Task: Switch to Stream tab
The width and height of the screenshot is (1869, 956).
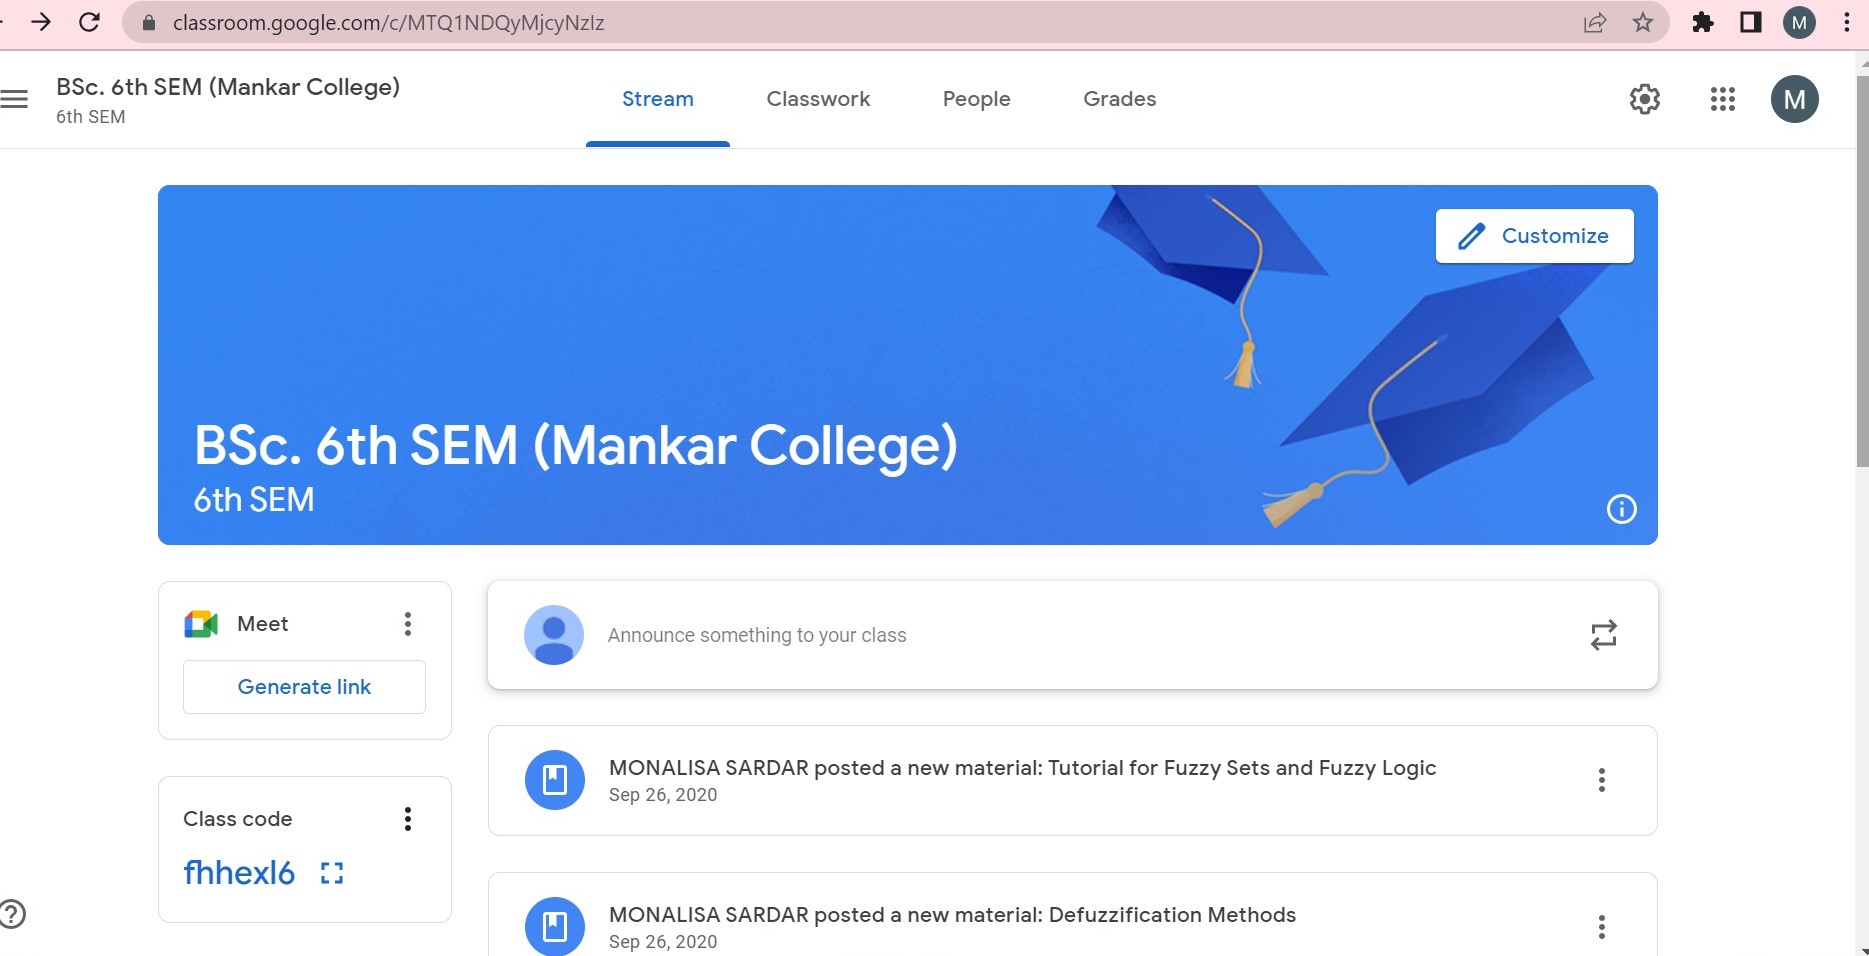Action: [x=657, y=99]
